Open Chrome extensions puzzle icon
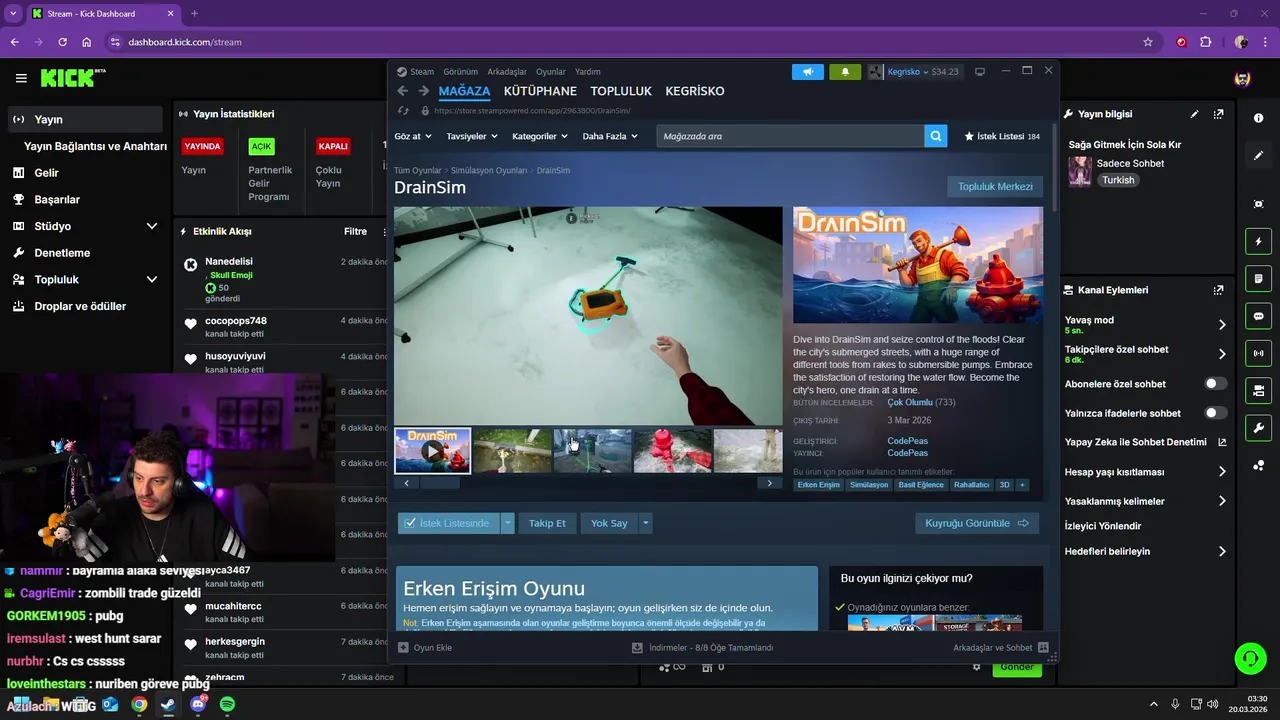1280x720 pixels. point(1205,42)
